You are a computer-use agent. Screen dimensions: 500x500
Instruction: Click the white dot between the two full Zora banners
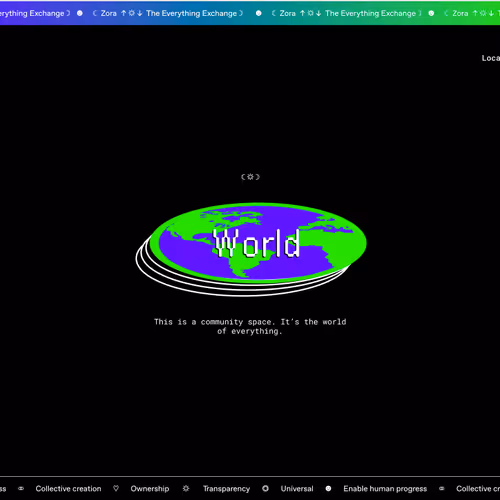click(258, 13)
